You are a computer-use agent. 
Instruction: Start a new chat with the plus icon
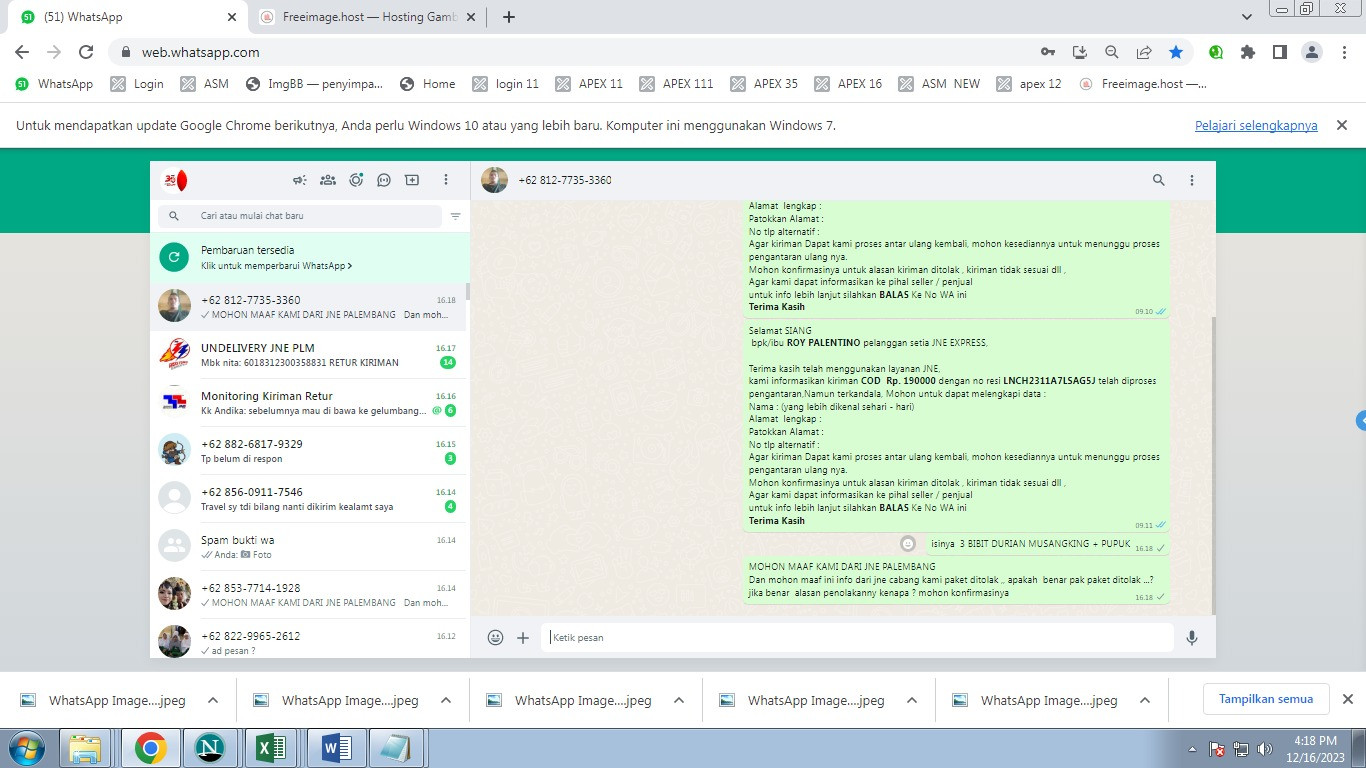coord(412,180)
